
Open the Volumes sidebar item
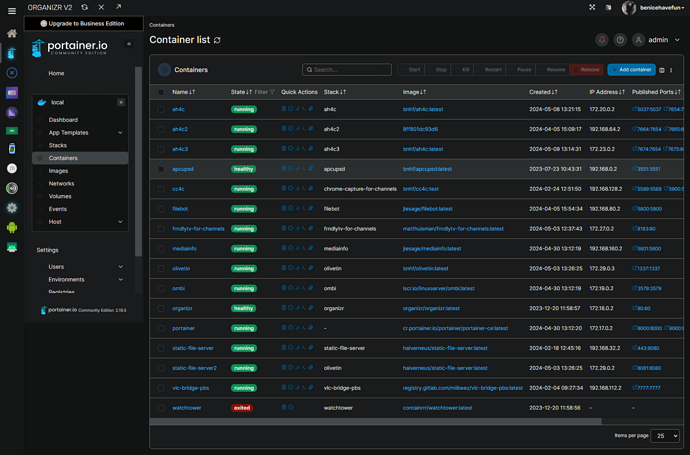point(60,196)
